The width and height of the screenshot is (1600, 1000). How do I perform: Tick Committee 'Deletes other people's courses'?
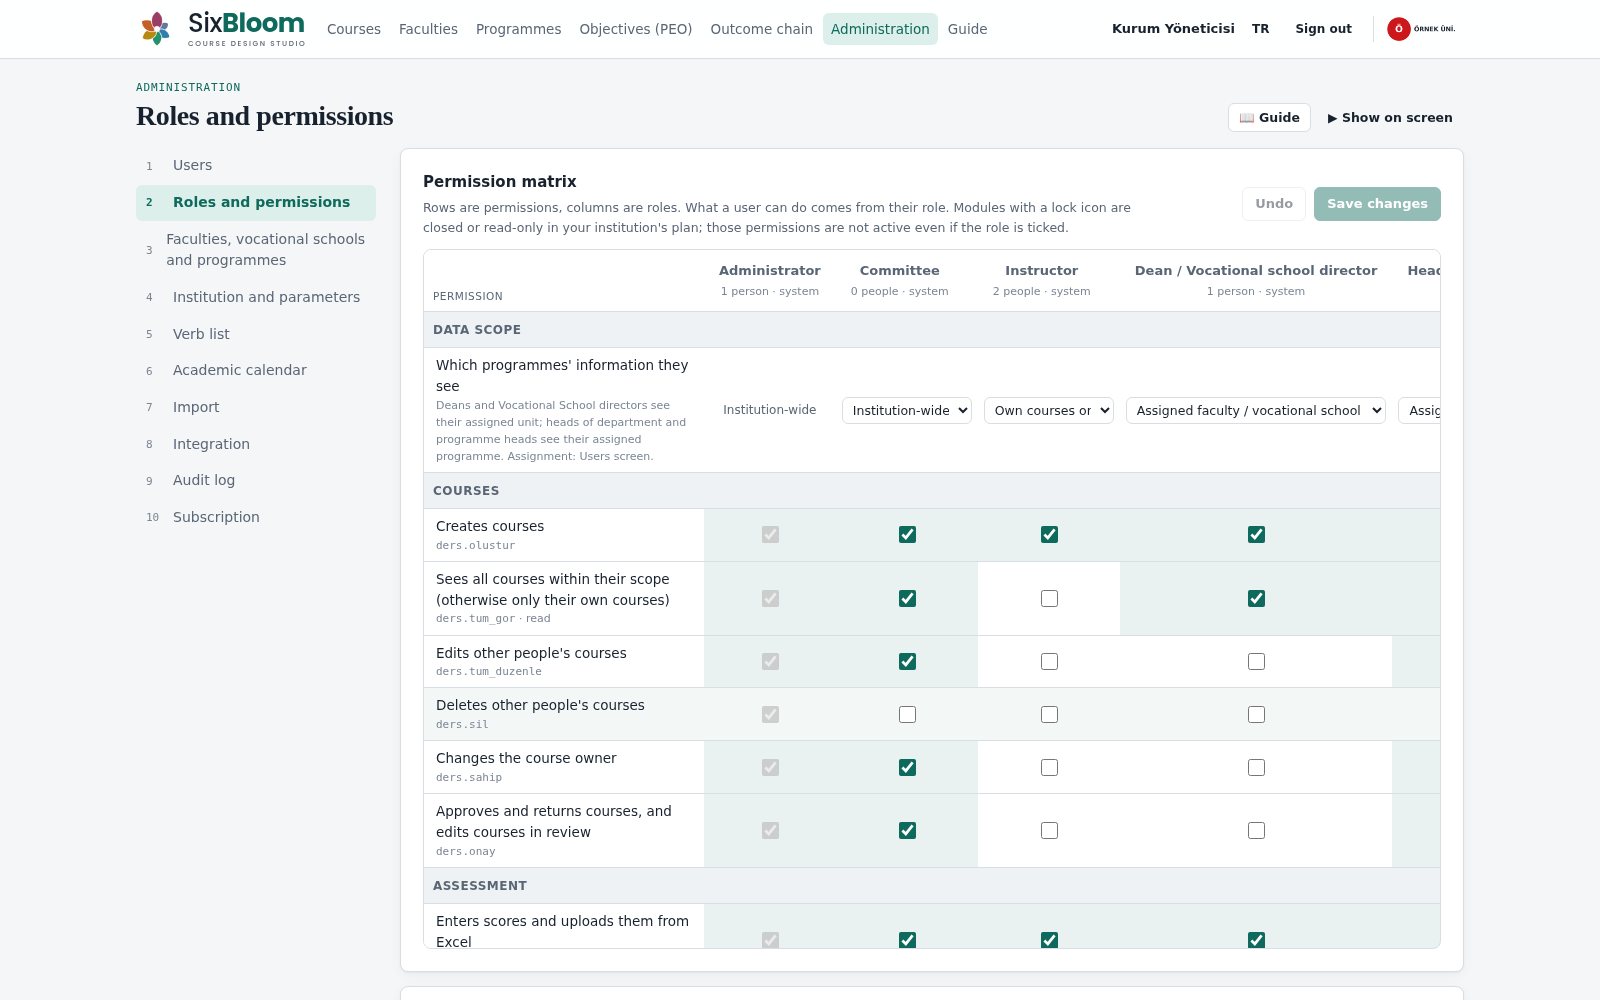[x=907, y=715]
